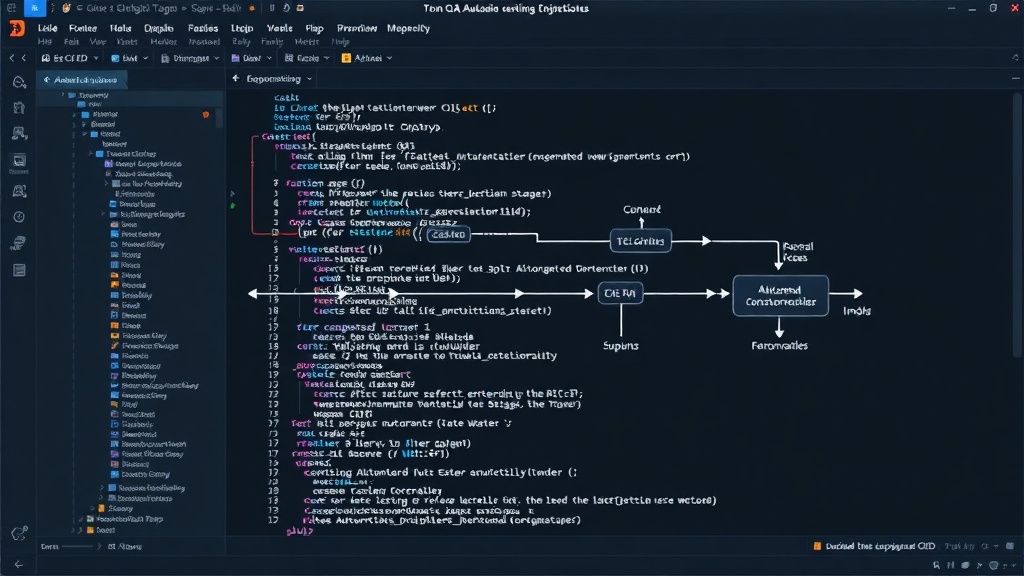Viewport: 1024px width, 576px height.
Task: Open the 'Evd' toolbar dropdown
Action: click(129, 58)
